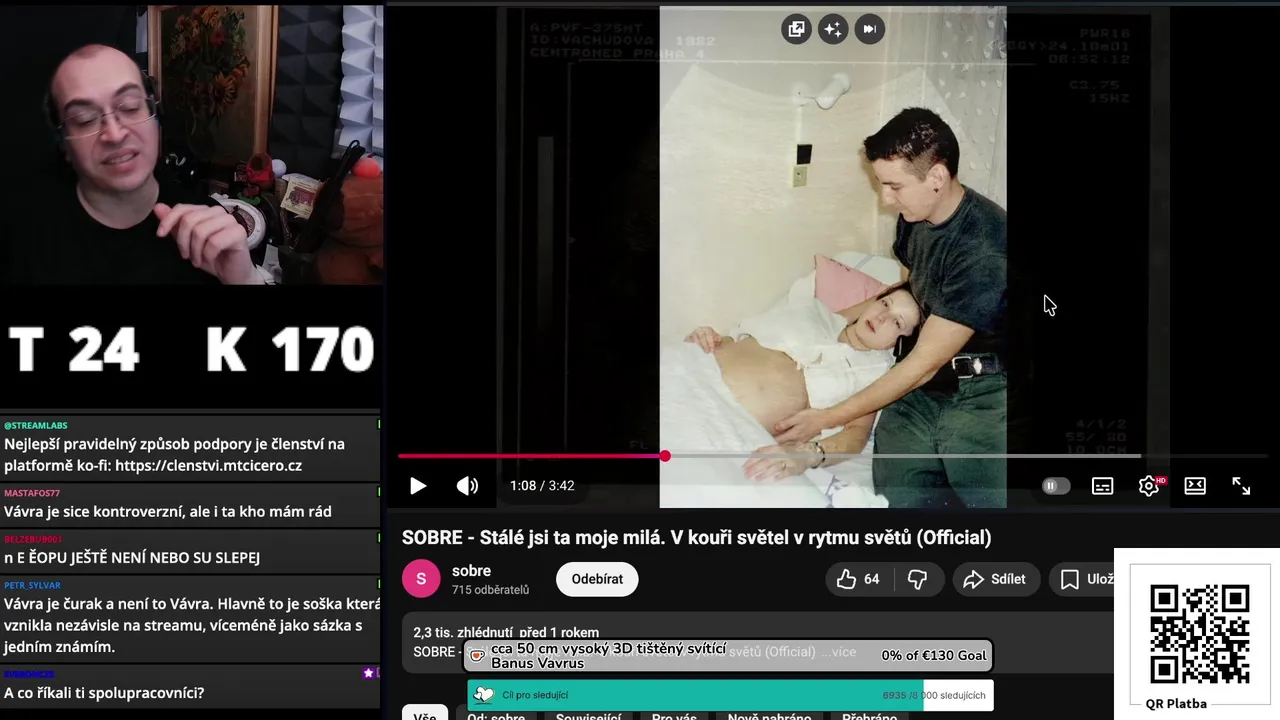Image resolution: width=1280 pixels, height=720 pixels.
Task: Toggle the autoplay switch in player controls
Action: (1056, 486)
